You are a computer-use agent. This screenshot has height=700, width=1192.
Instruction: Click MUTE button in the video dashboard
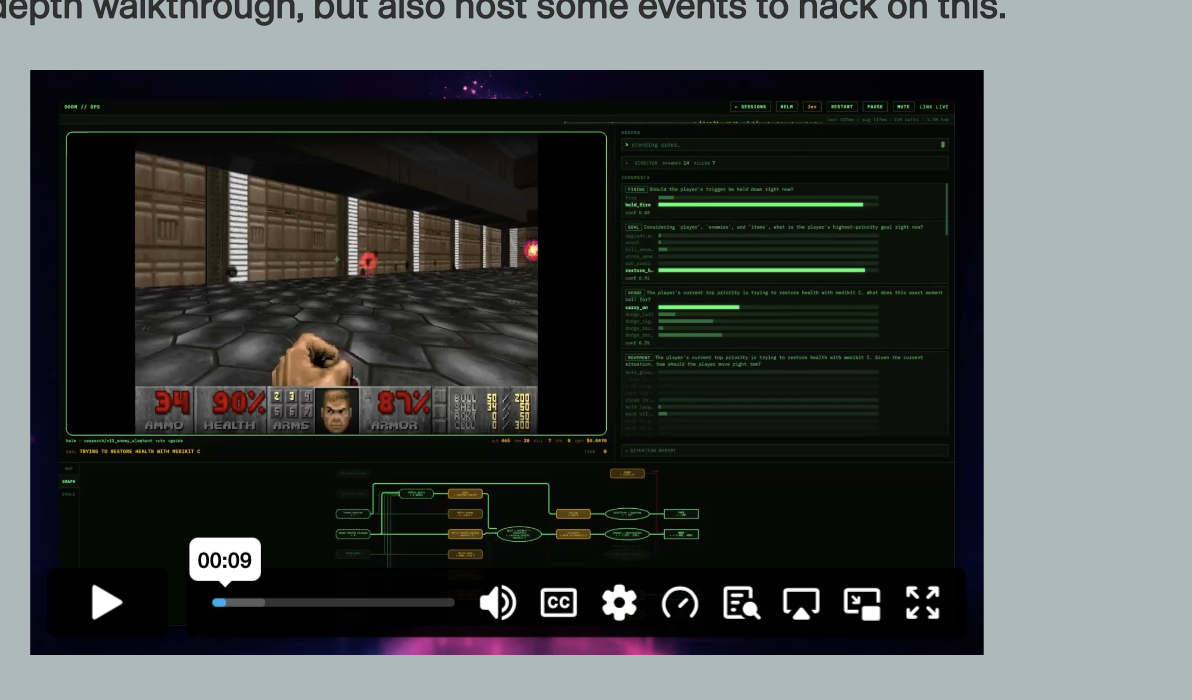tap(903, 106)
